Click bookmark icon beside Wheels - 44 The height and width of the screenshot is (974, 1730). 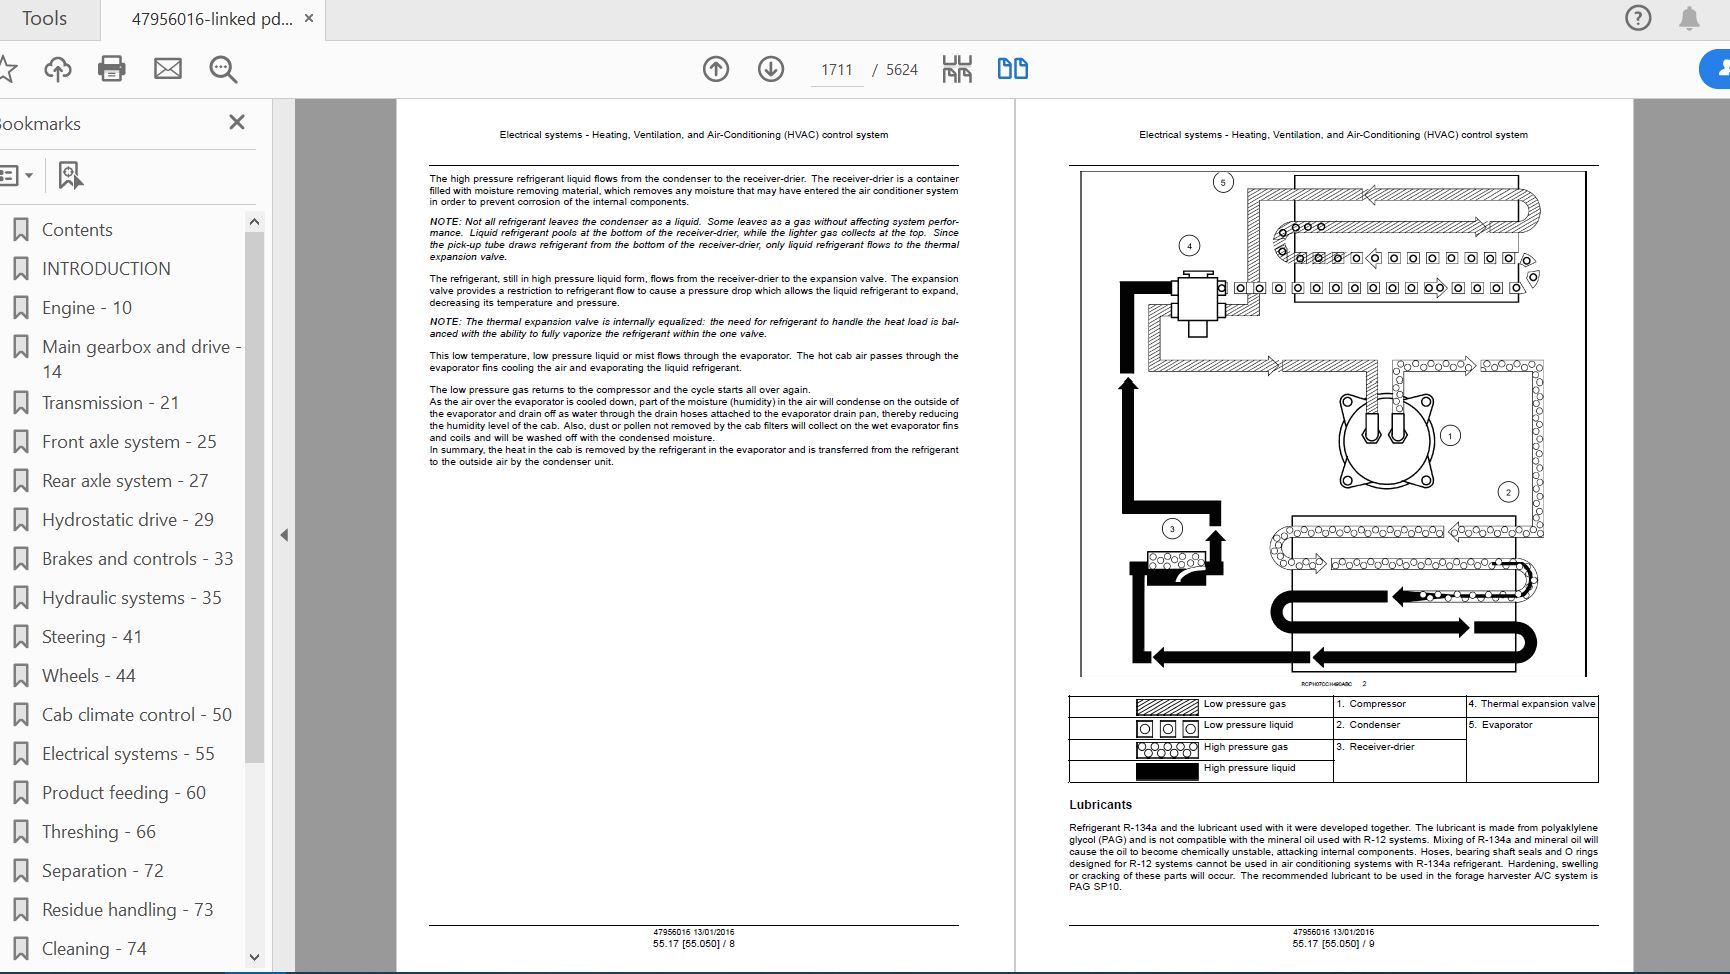20,676
